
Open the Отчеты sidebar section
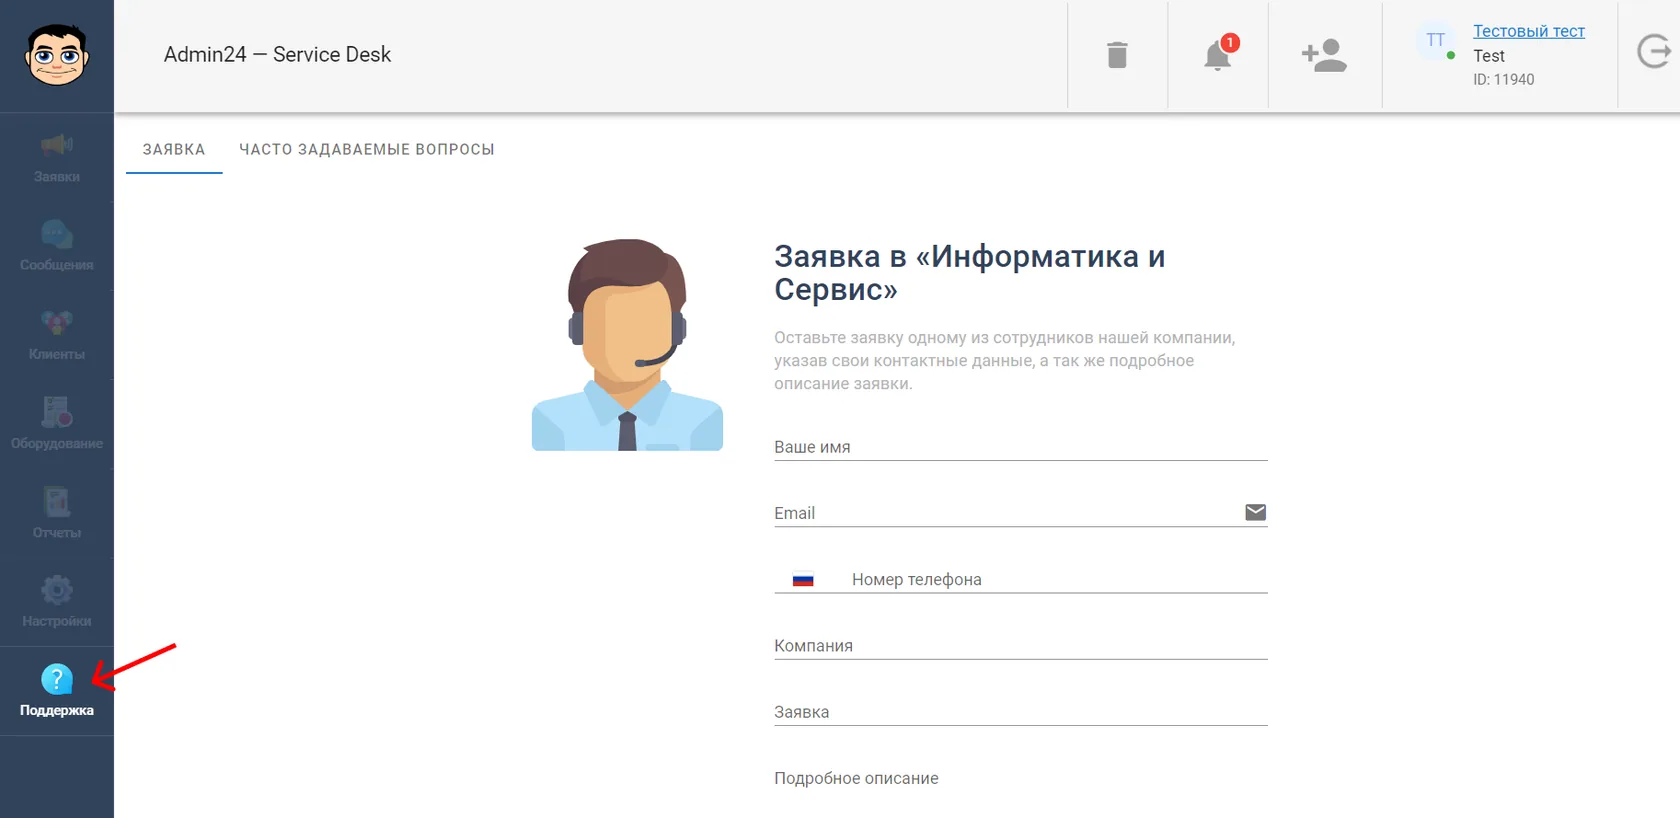click(57, 514)
